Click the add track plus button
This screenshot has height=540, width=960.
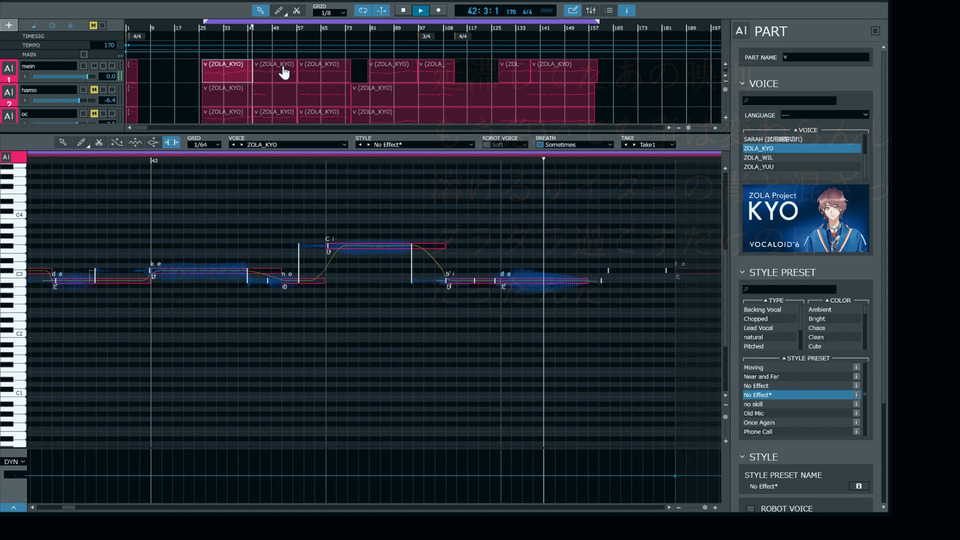9,25
